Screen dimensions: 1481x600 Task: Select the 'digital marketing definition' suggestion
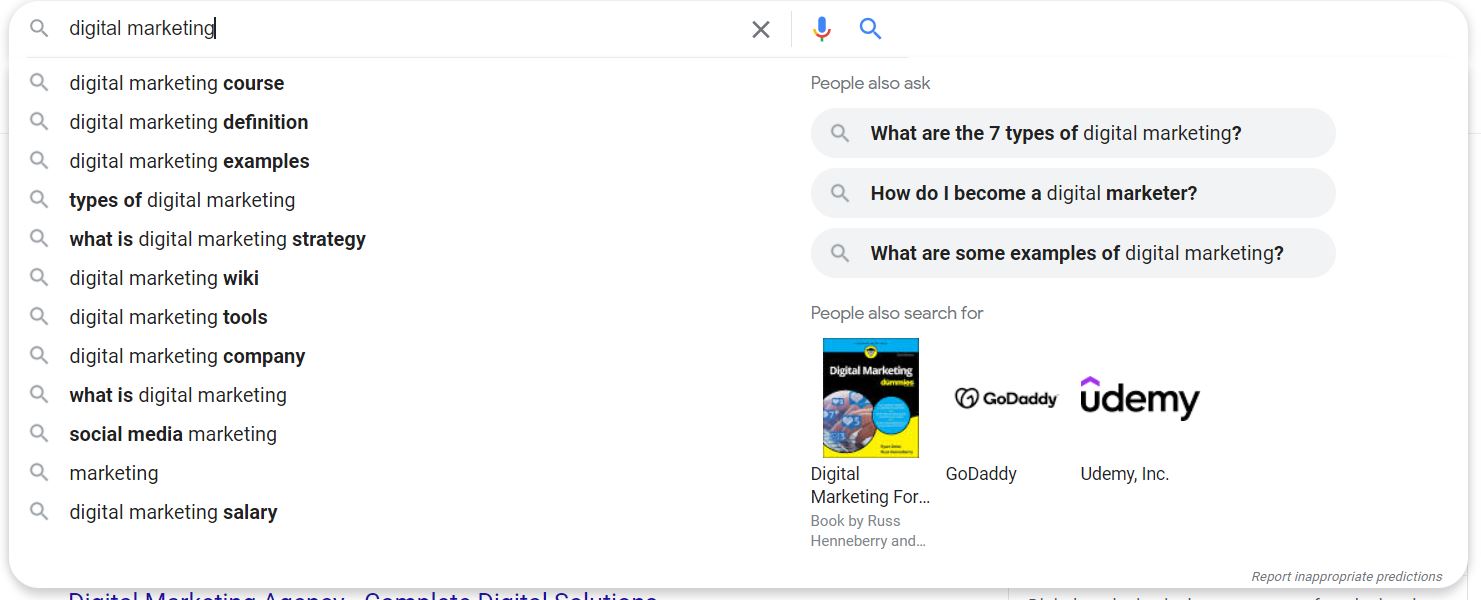(188, 121)
